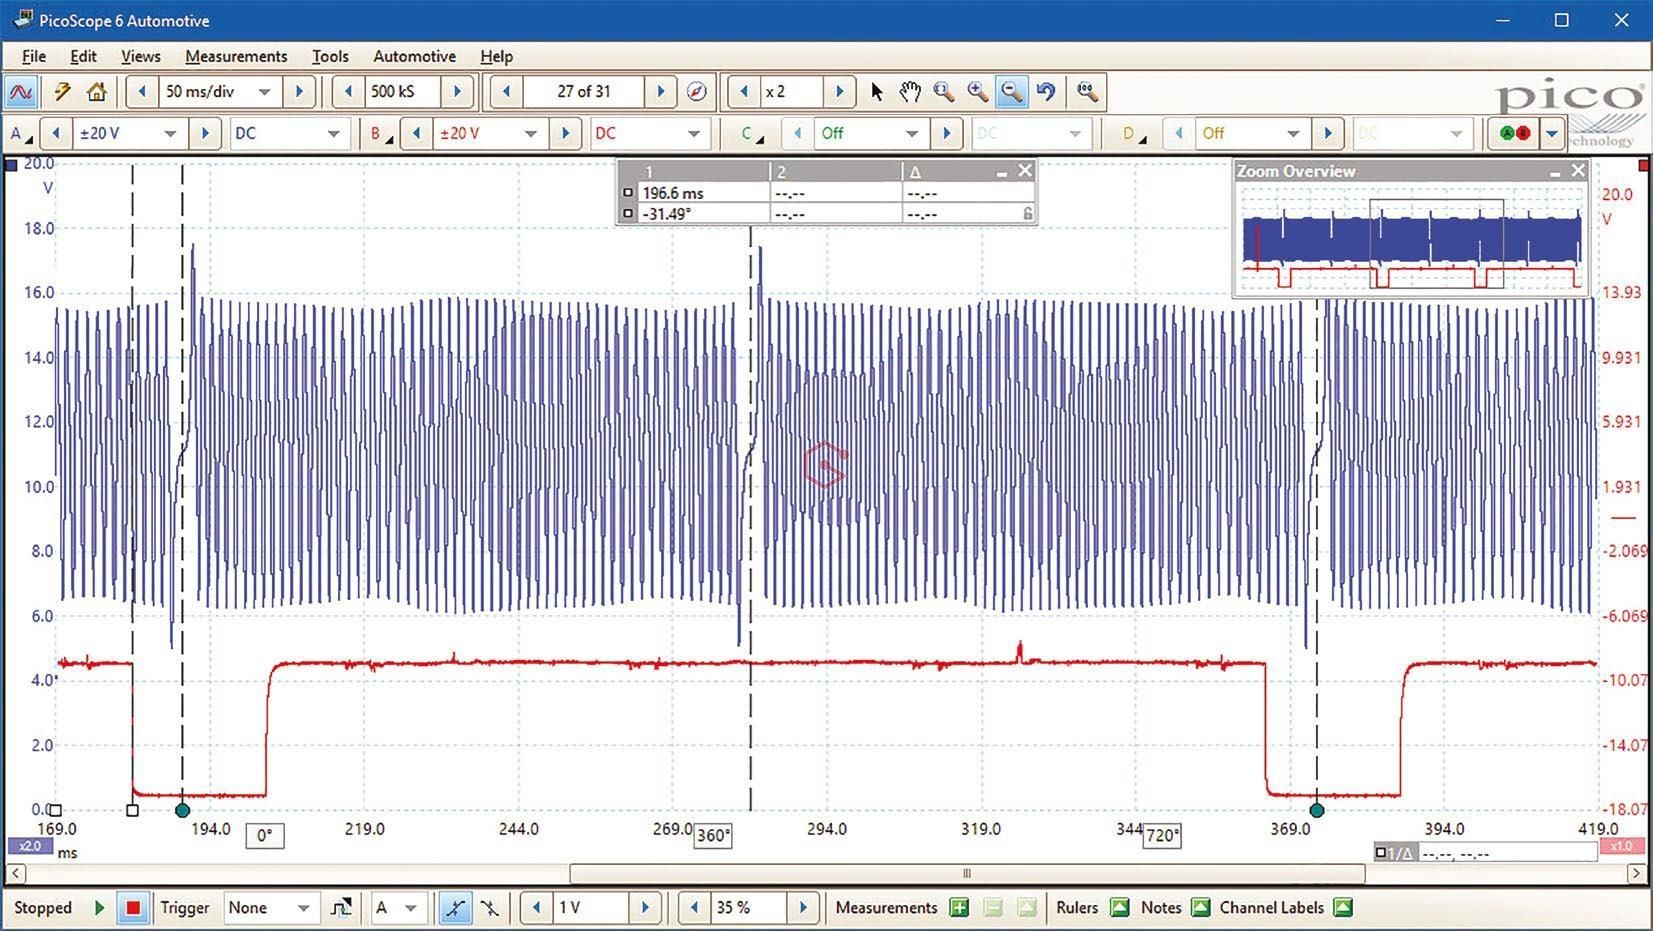Click the zoom-in magnifier tool
The height and width of the screenshot is (931, 1653).
coord(978,92)
